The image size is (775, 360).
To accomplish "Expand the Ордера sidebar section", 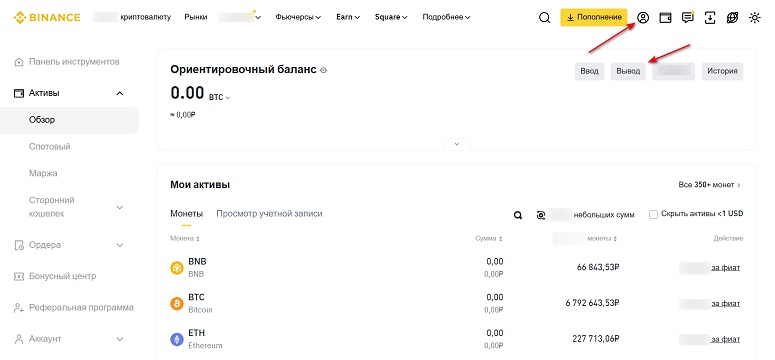I will point(120,245).
